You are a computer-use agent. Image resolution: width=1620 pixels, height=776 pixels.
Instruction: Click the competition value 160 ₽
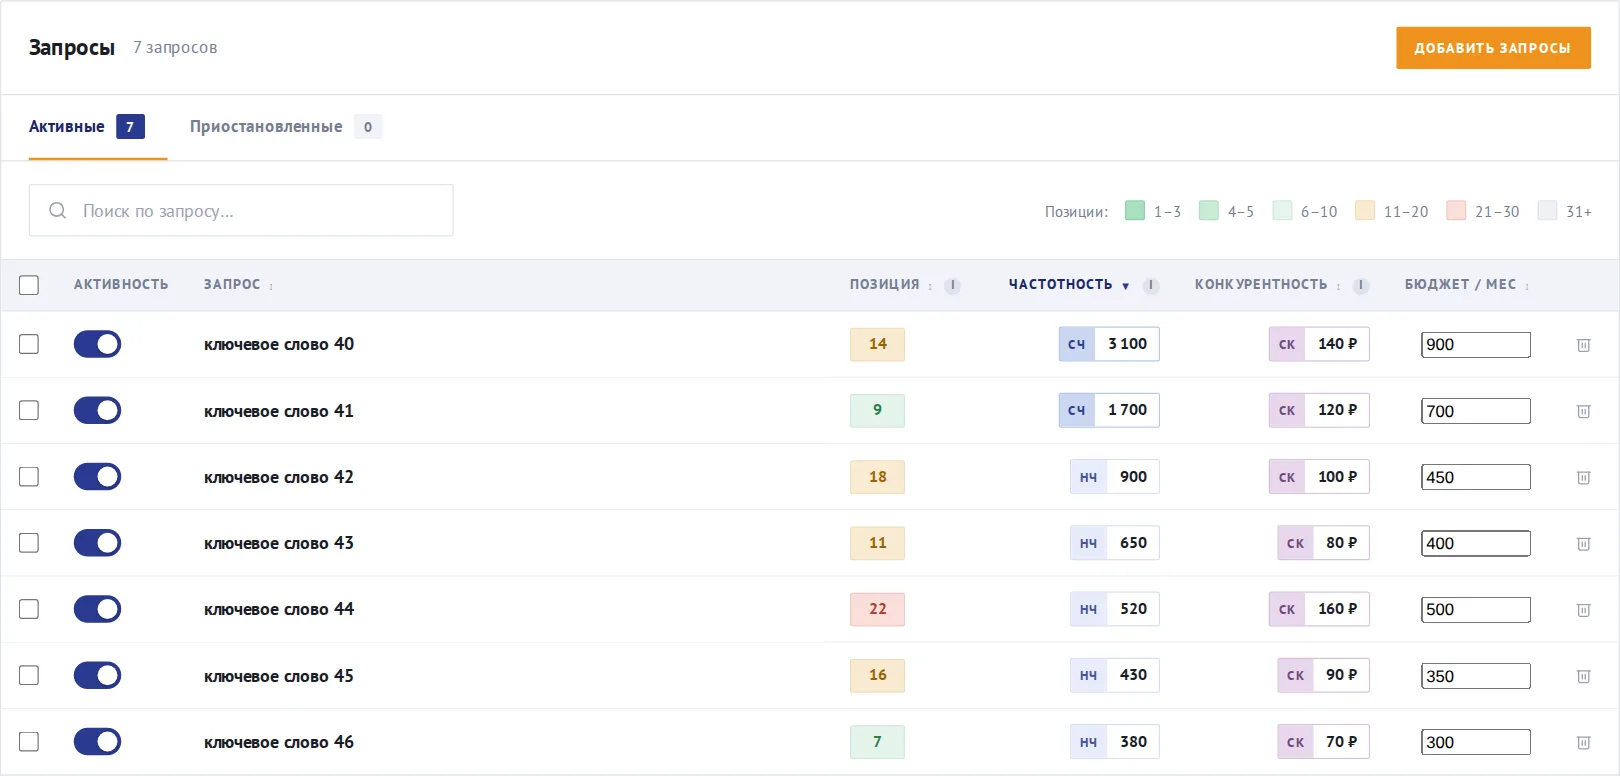1319,609
